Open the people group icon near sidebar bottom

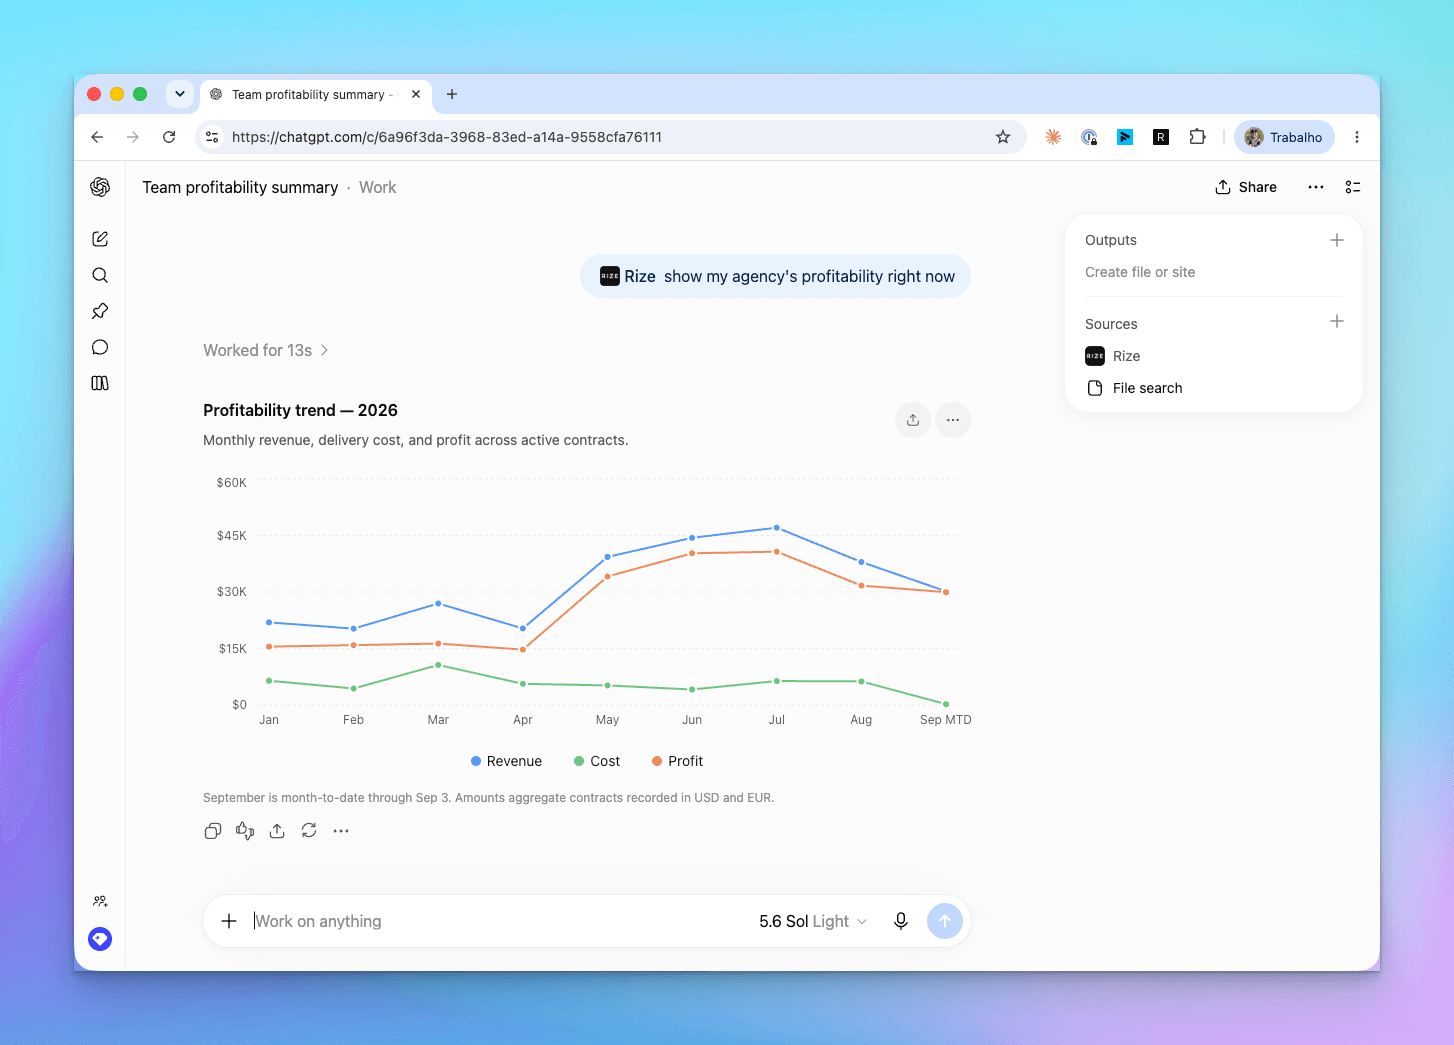point(100,901)
